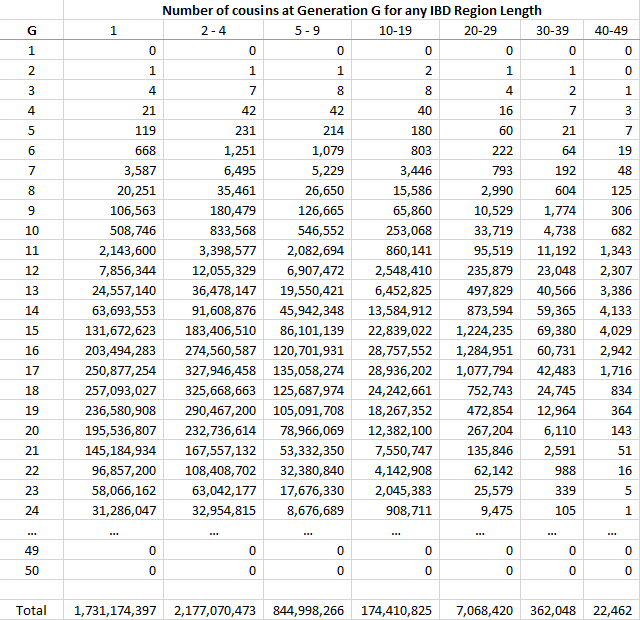Click the cell containing 5,229

[307, 170]
